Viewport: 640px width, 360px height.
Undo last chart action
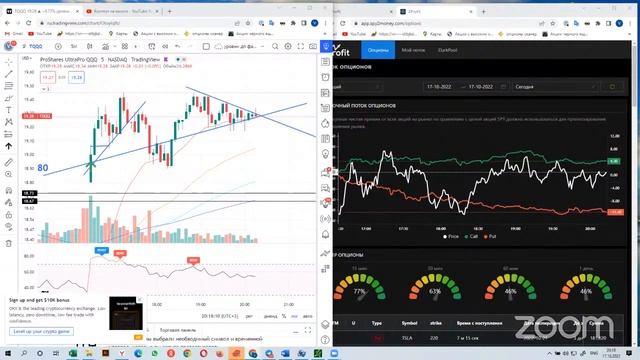177,47
